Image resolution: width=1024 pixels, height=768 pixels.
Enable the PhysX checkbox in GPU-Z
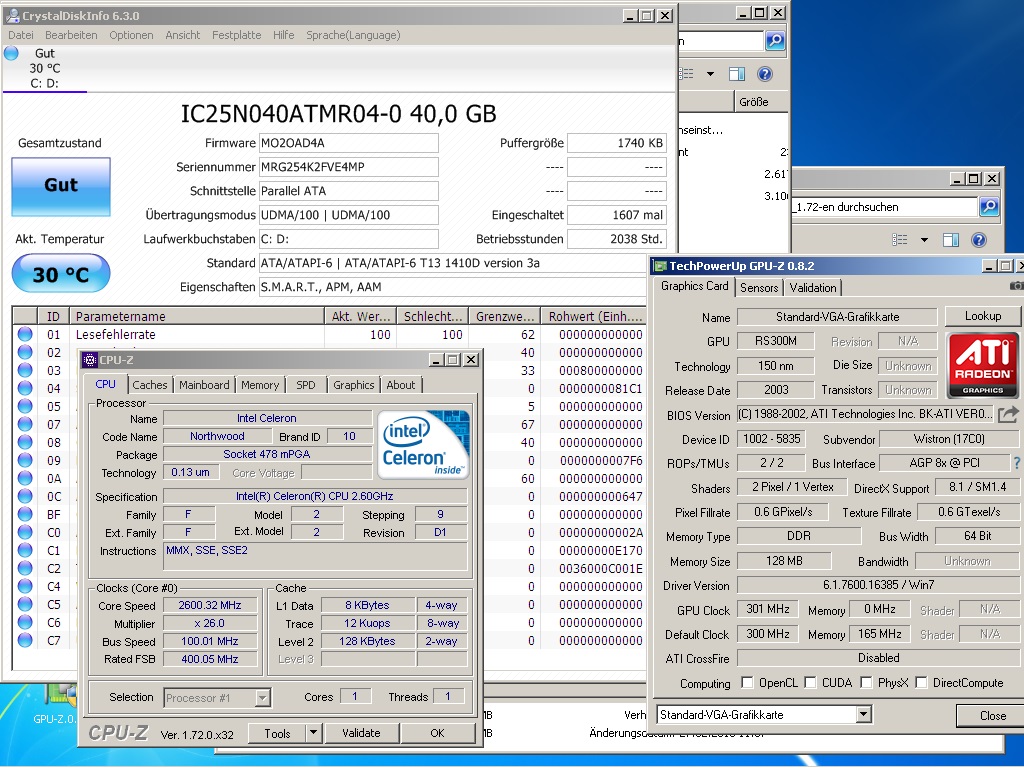[866, 682]
